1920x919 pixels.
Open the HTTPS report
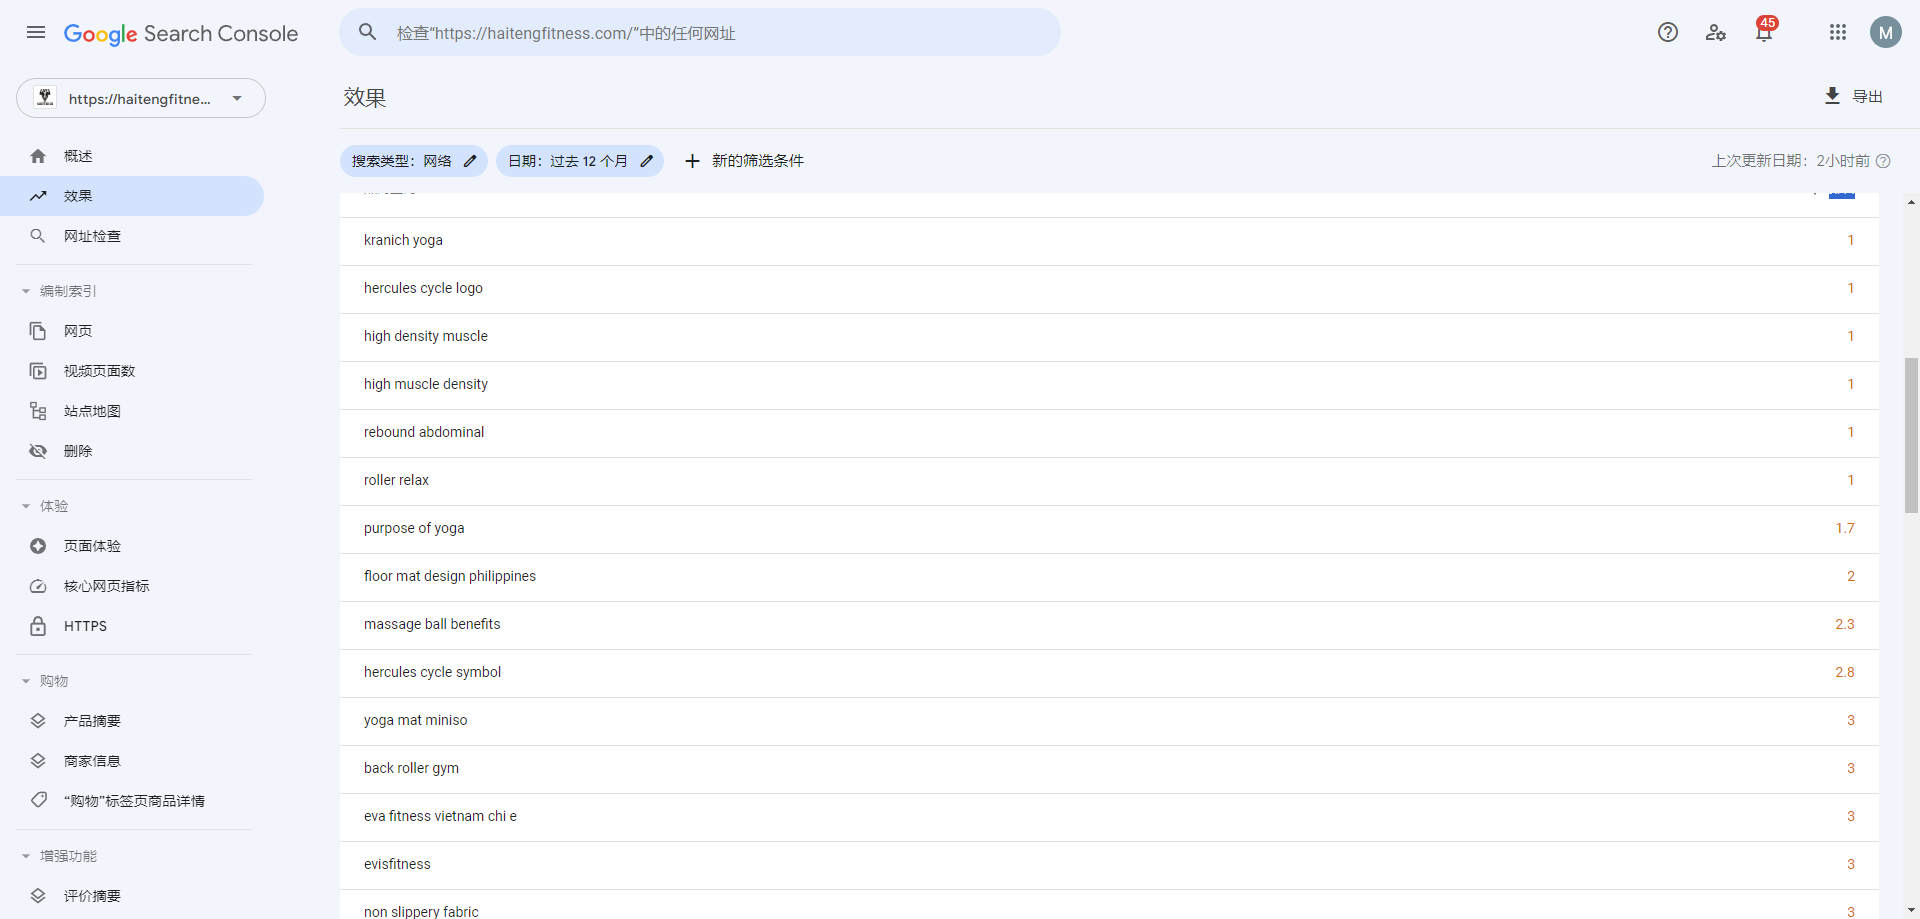(x=132, y=626)
